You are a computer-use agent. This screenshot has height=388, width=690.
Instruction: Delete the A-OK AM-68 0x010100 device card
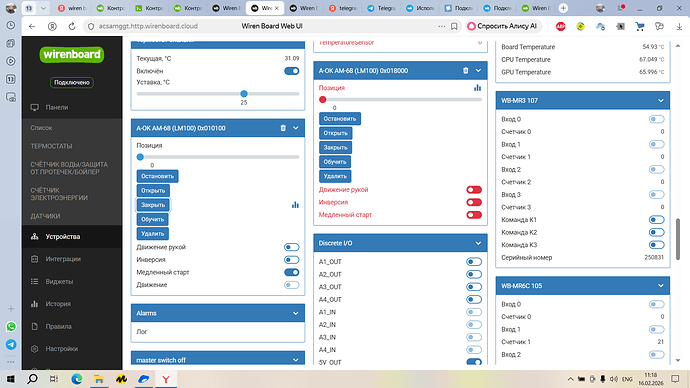[283, 128]
